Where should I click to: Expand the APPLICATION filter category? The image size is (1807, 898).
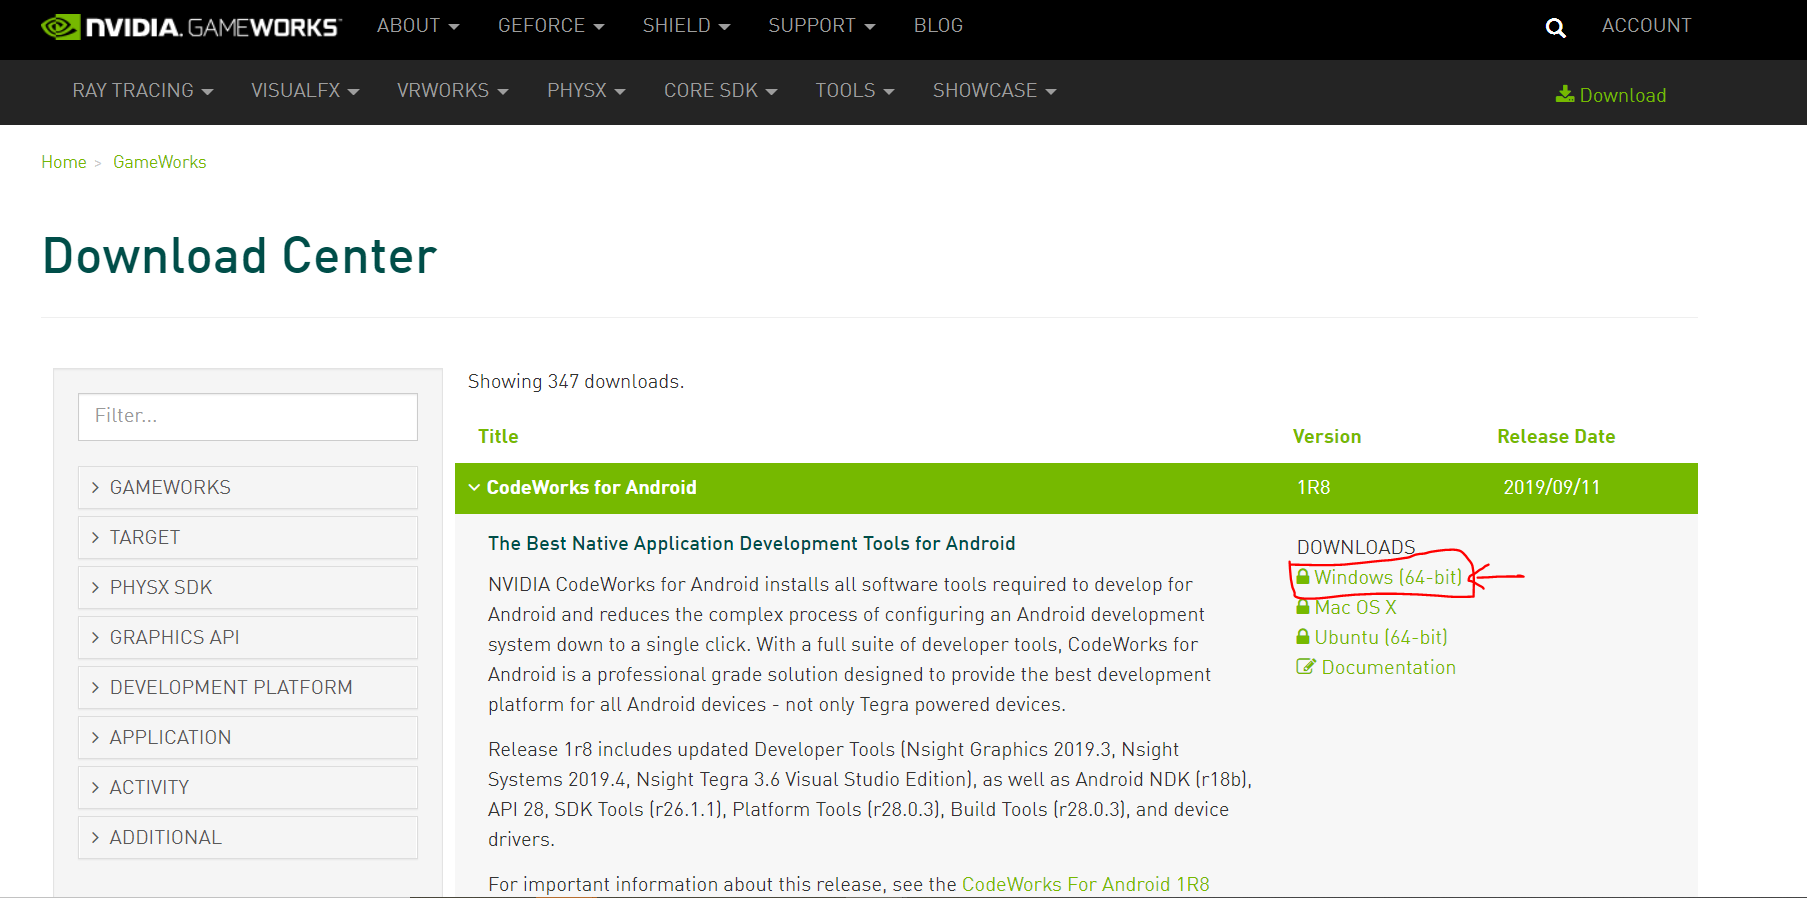click(x=248, y=738)
